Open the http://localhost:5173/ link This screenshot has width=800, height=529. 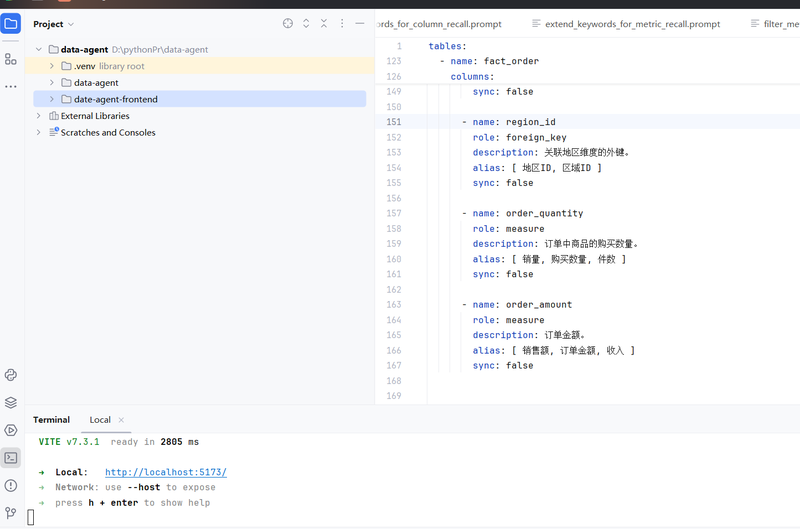[166, 472]
